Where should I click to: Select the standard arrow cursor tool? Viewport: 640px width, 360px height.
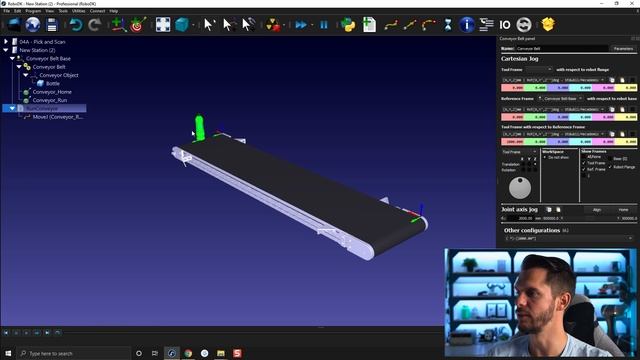[x=209, y=25]
